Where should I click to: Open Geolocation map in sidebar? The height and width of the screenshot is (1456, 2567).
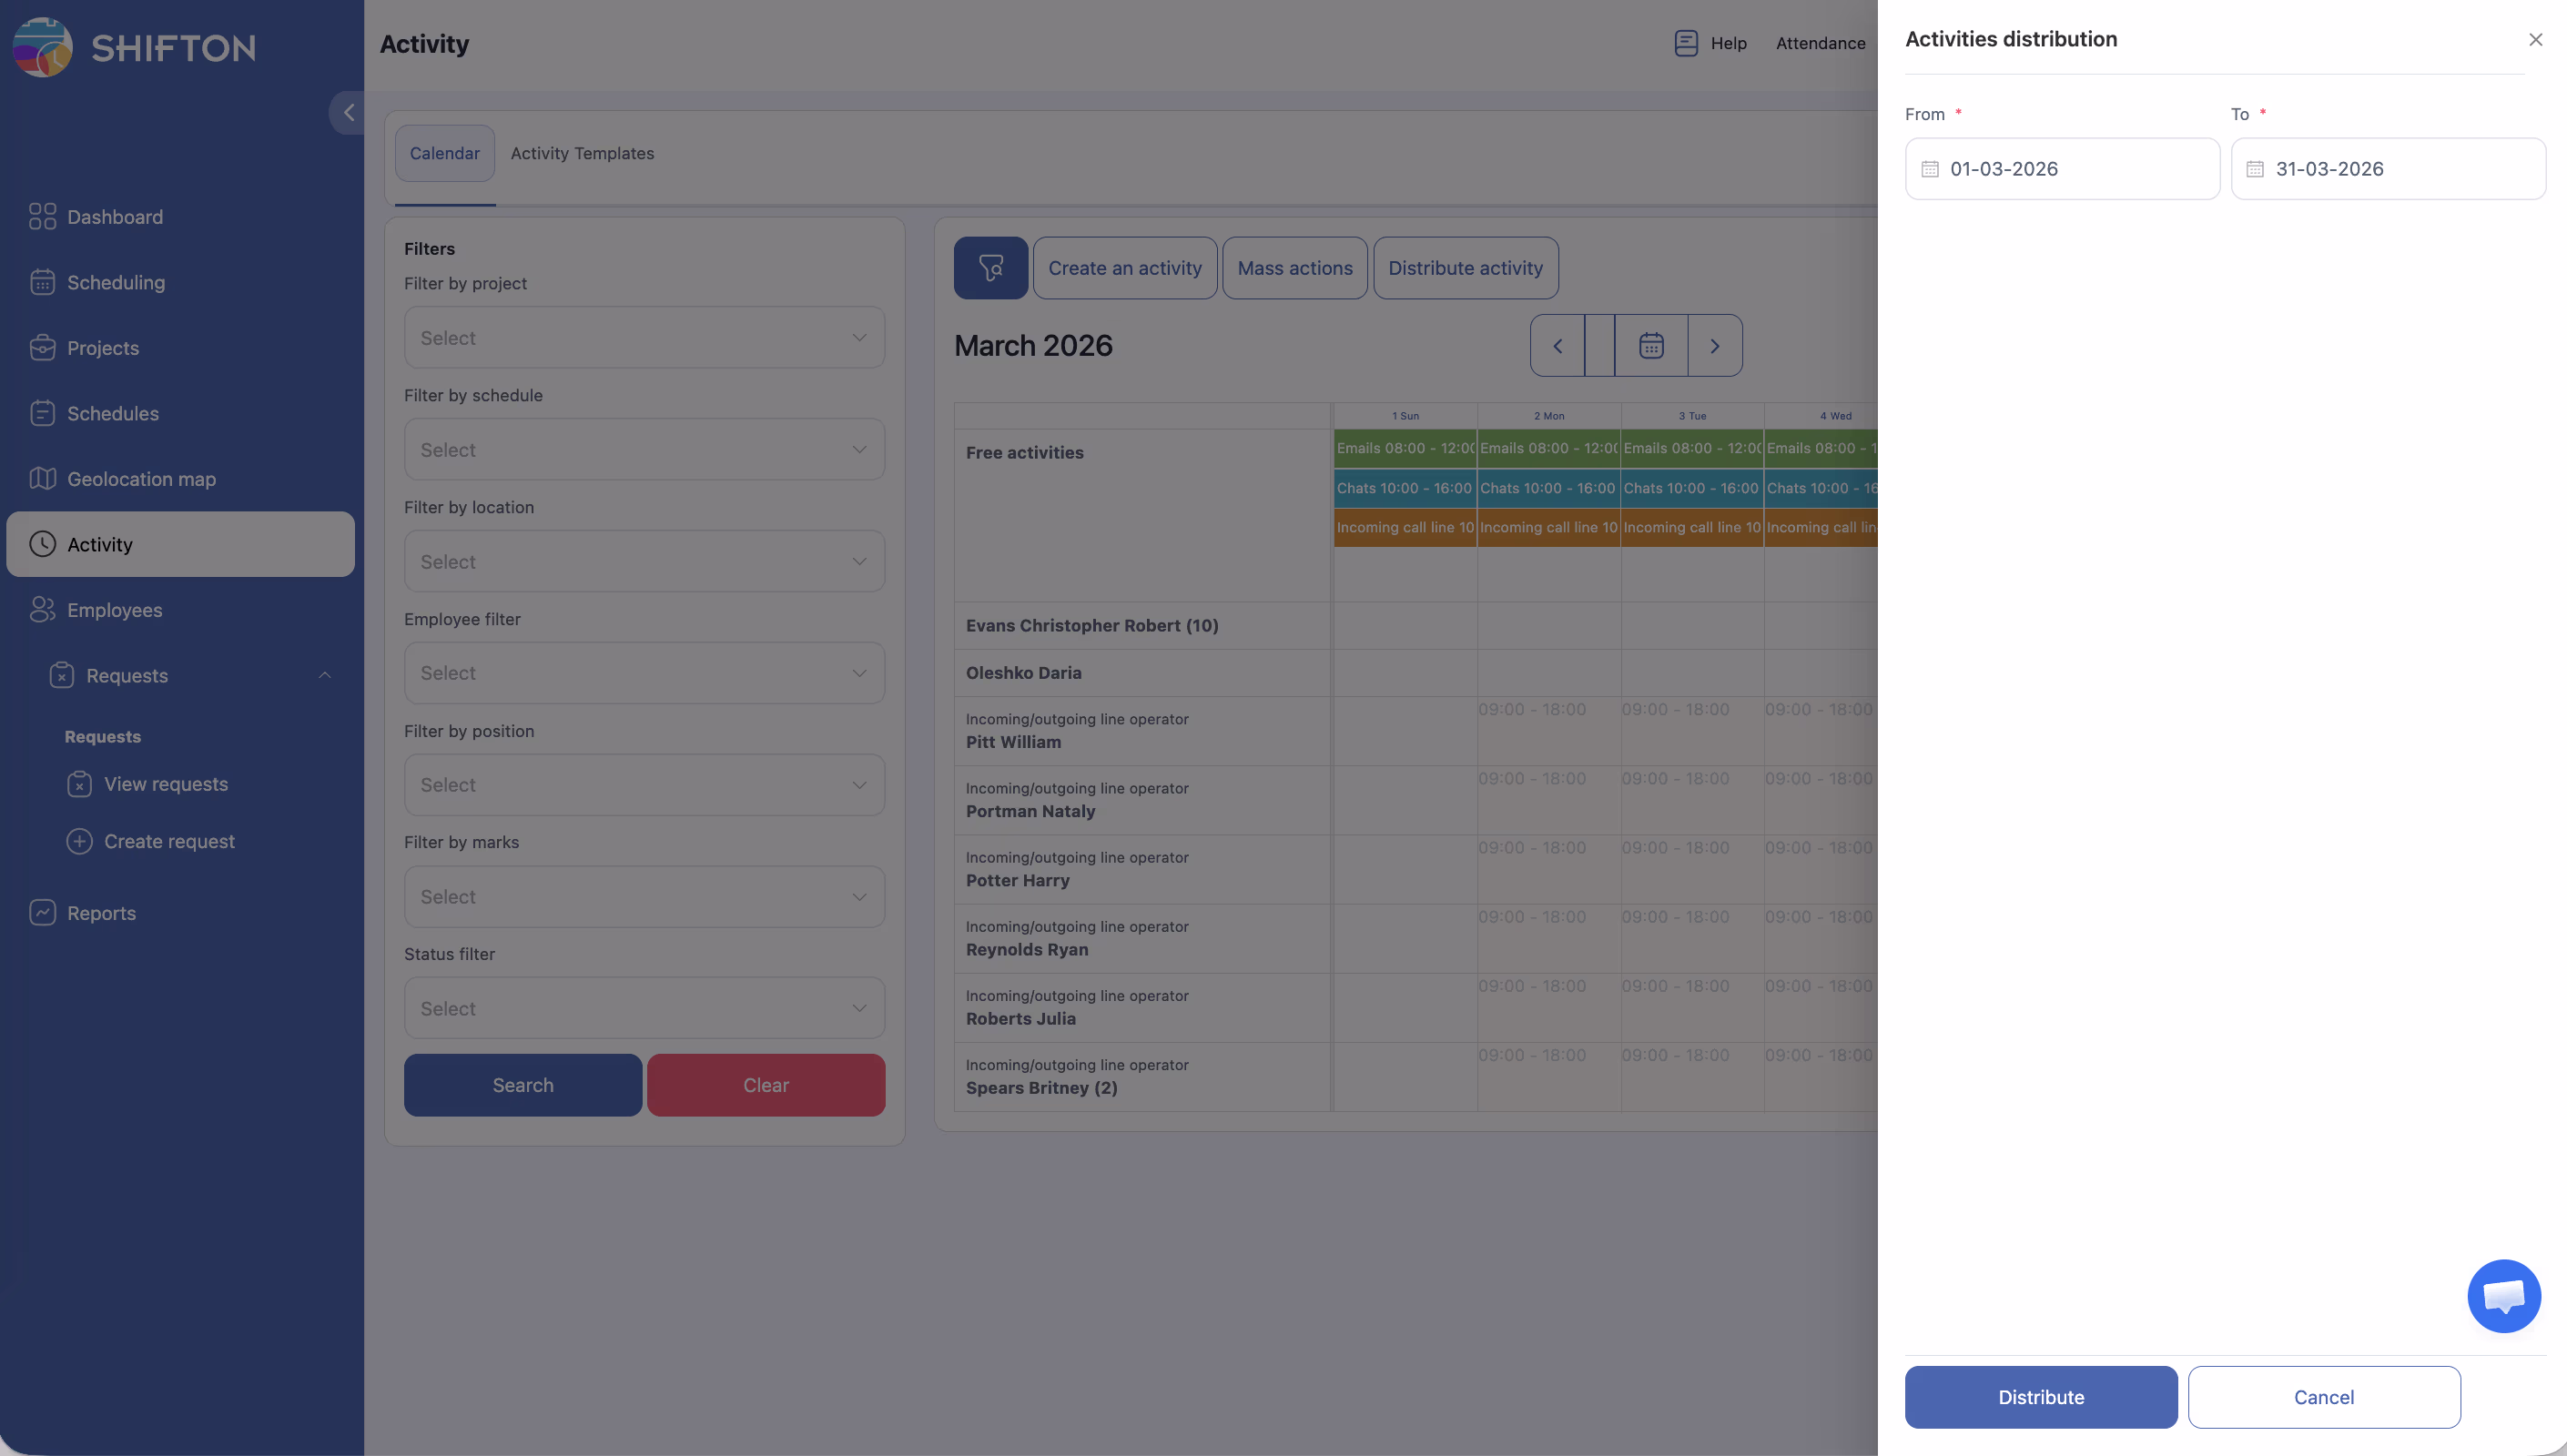[x=141, y=479]
